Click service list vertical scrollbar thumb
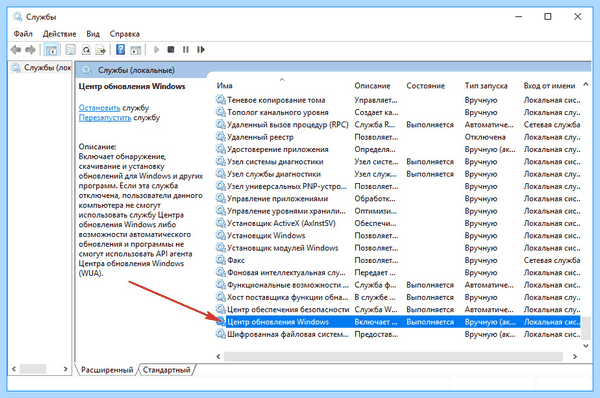The image size is (600, 398). coord(585,328)
